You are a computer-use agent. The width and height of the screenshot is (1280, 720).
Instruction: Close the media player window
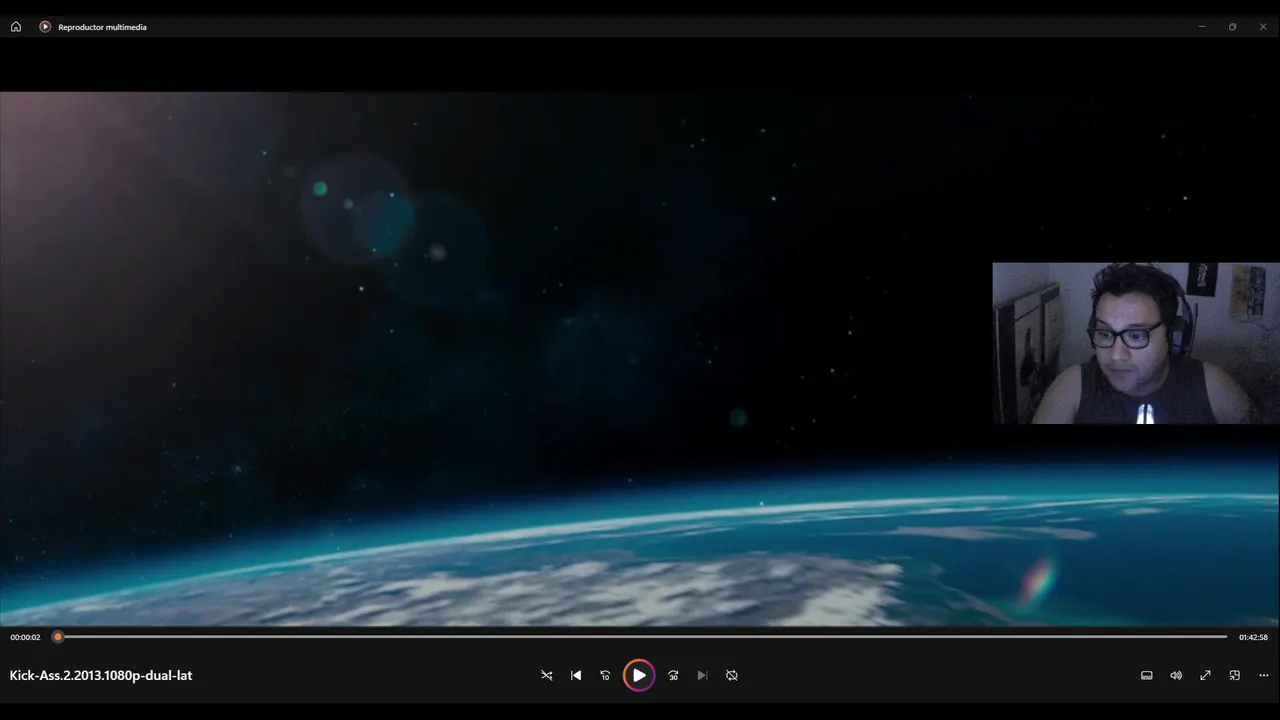(x=1263, y=27)
